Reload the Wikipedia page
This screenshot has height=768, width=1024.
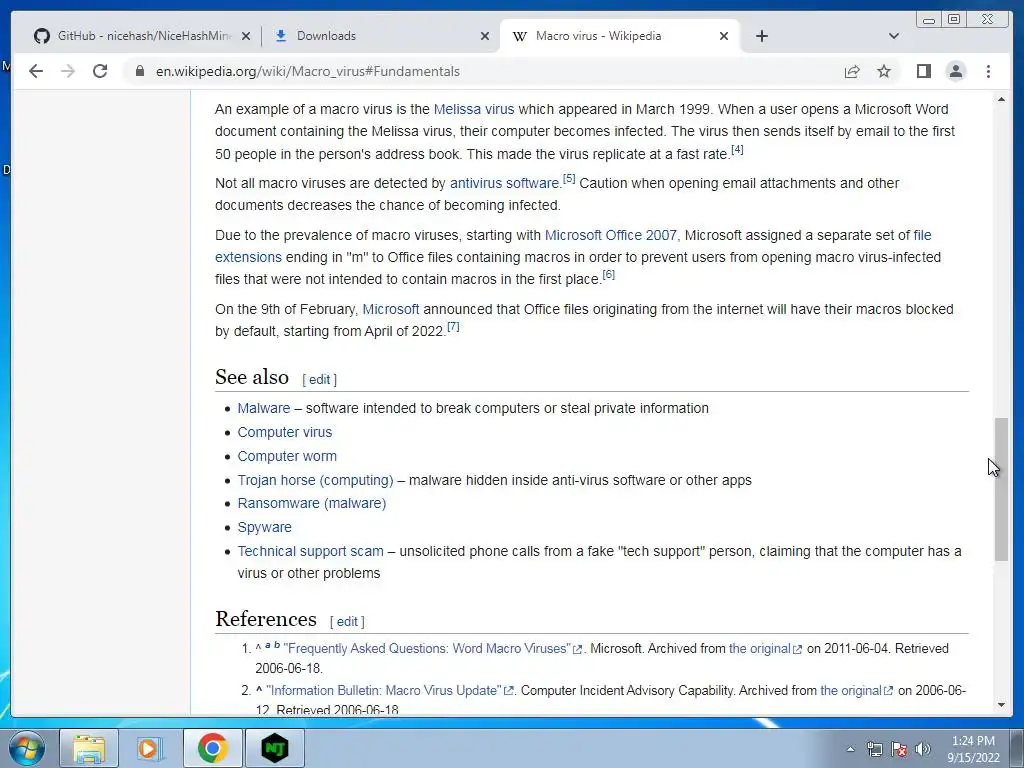(100, 71)
